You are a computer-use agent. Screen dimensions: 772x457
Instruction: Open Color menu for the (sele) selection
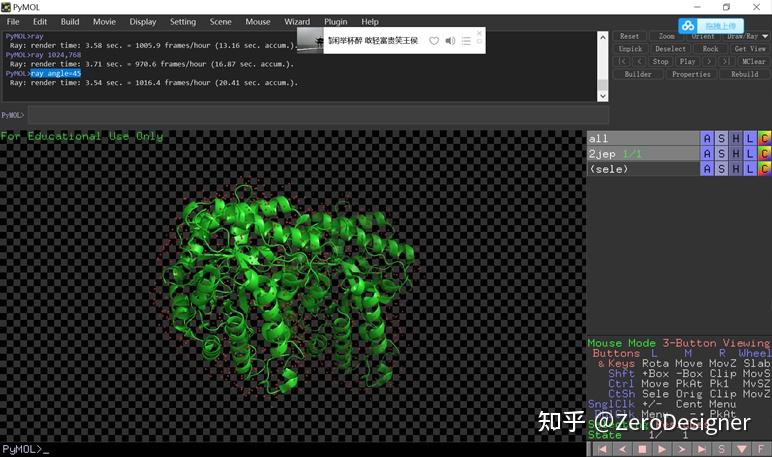764,169
